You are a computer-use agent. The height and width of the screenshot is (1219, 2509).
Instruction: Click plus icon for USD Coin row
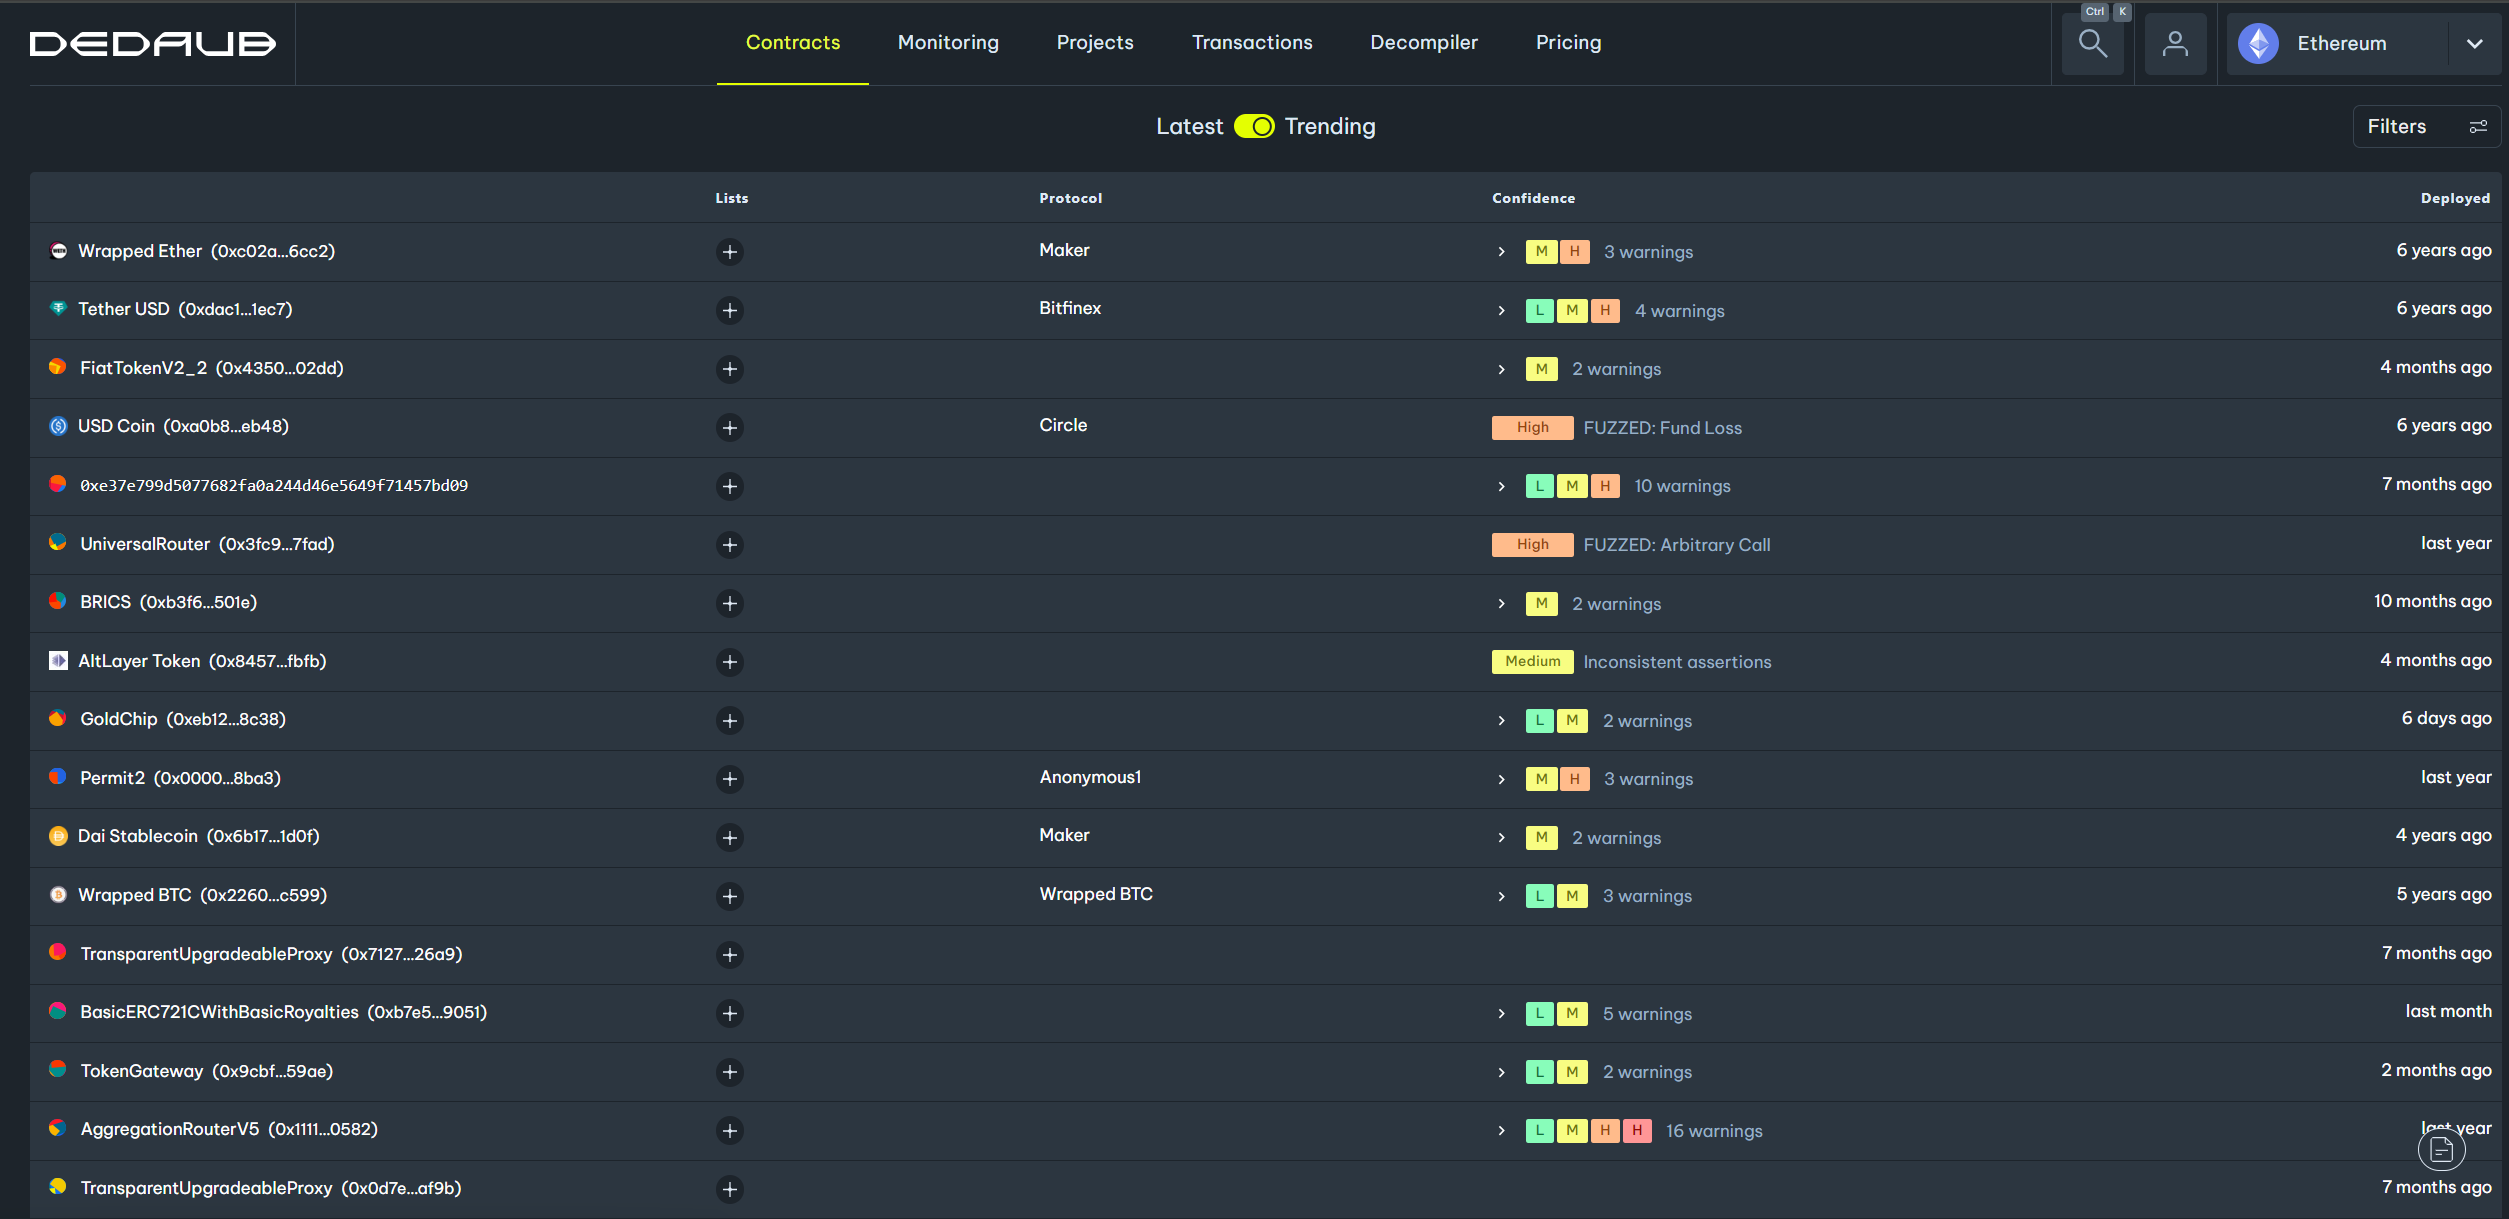click(x=730, y=428)
